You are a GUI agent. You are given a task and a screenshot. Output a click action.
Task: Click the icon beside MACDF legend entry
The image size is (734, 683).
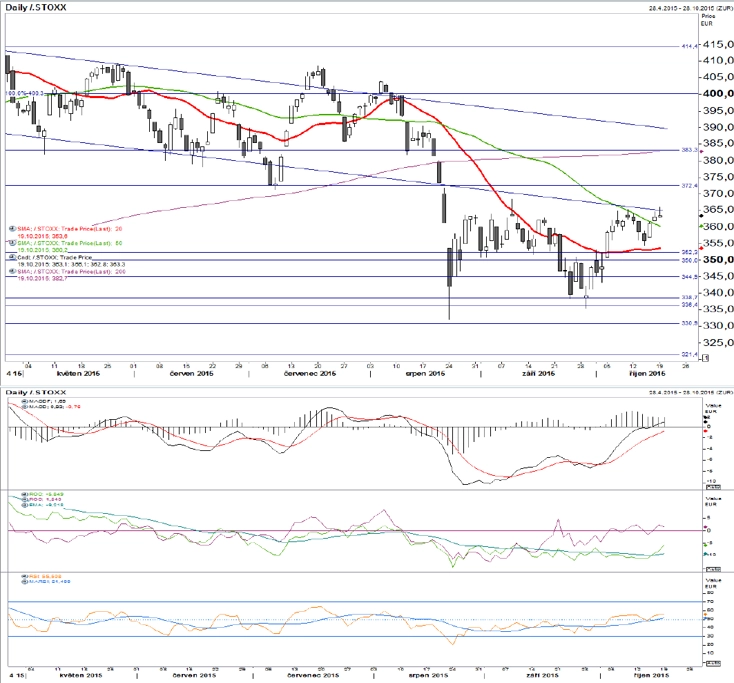click(x=25, y=401)
